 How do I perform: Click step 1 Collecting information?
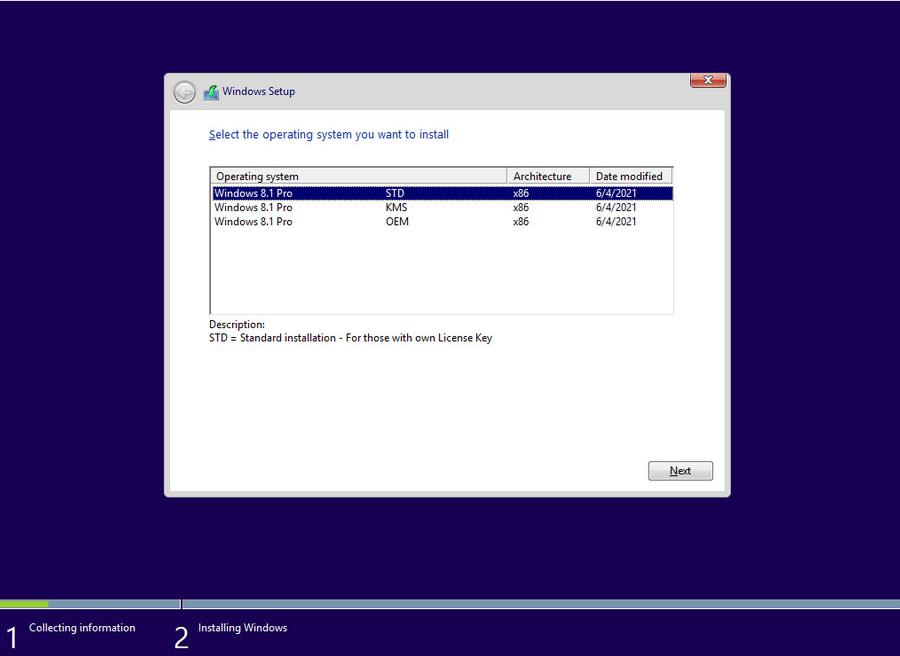pos(82,628)
